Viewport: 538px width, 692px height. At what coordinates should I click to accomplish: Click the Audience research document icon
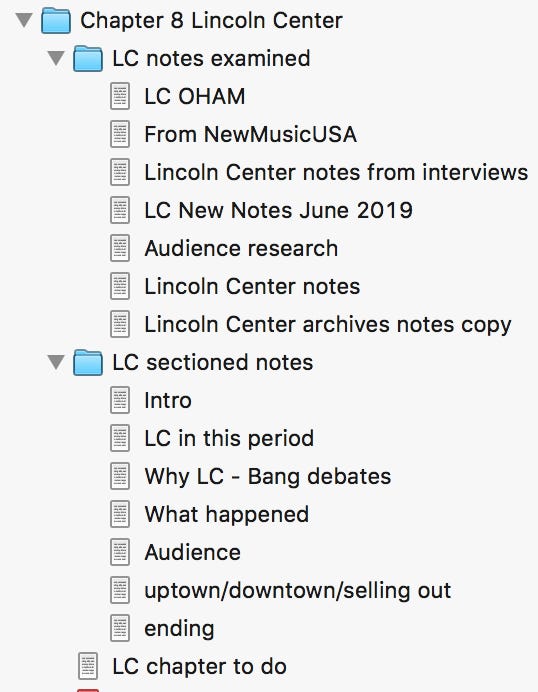point(120,248)
